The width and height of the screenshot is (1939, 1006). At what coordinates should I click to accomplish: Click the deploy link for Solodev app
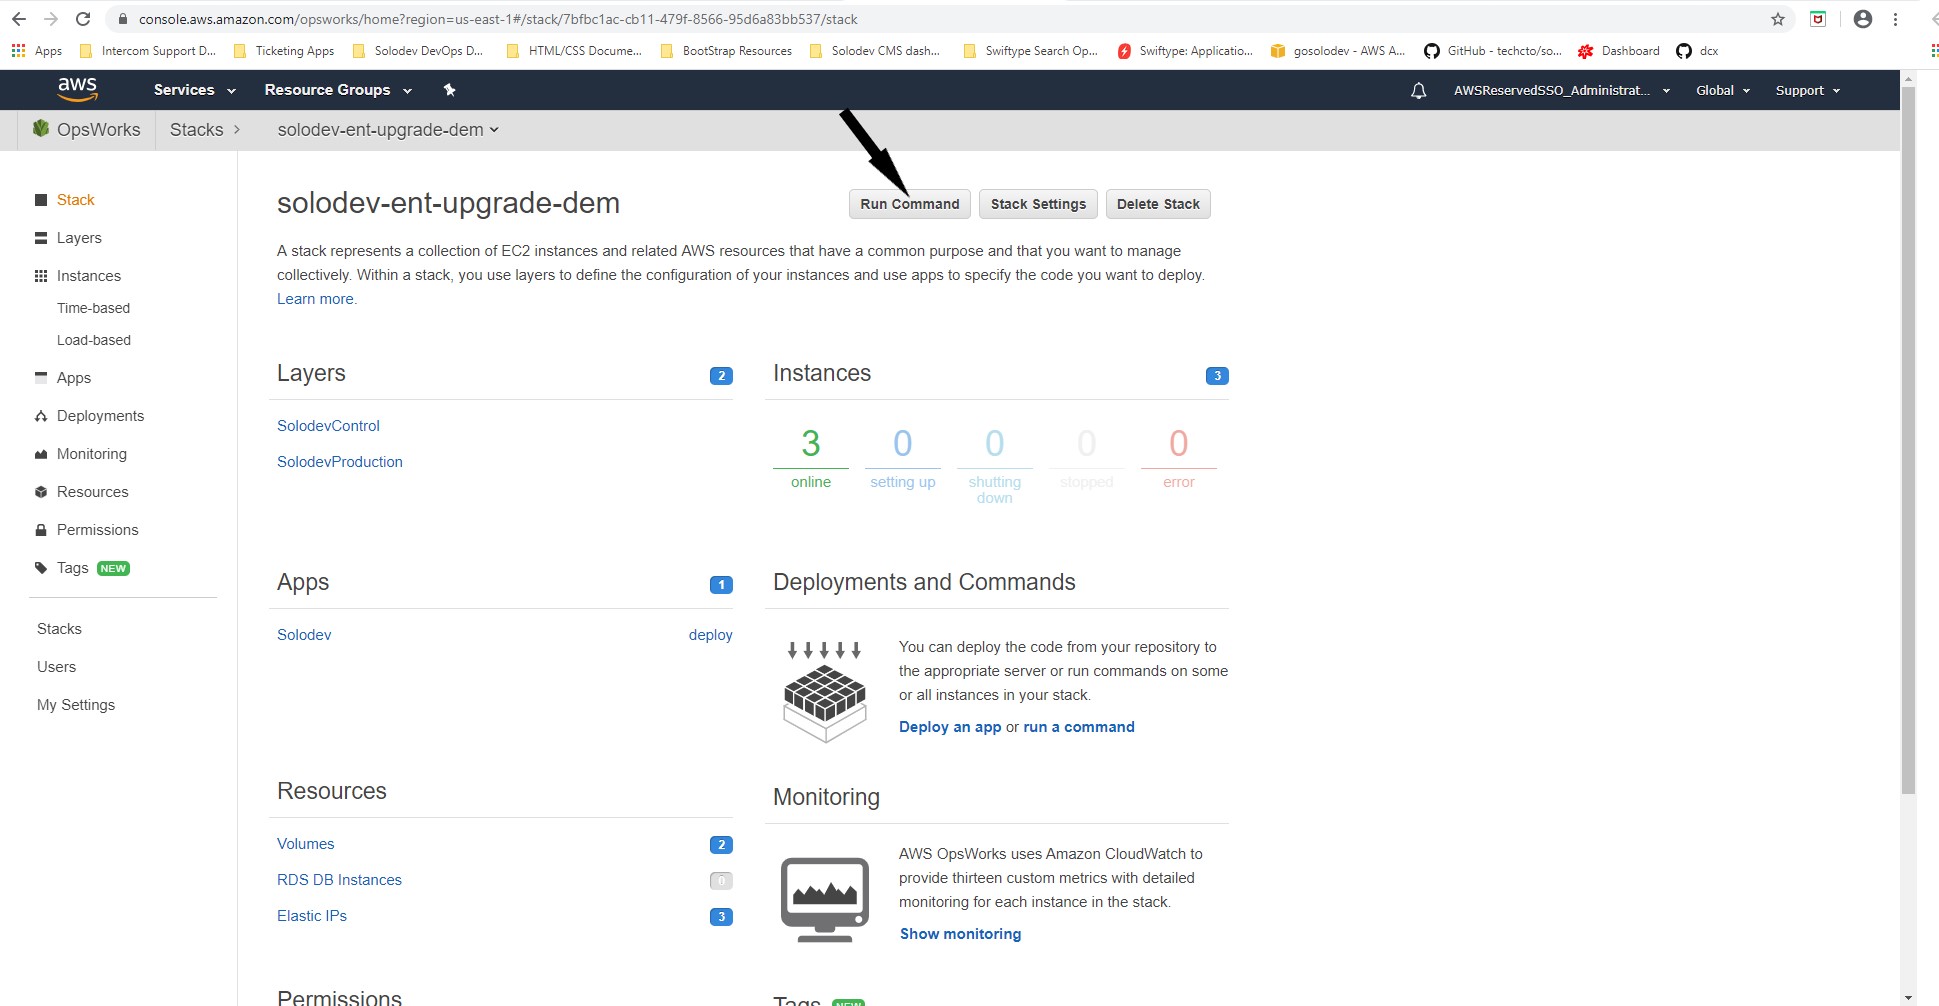pyautogui.click(x=710, y=635)
